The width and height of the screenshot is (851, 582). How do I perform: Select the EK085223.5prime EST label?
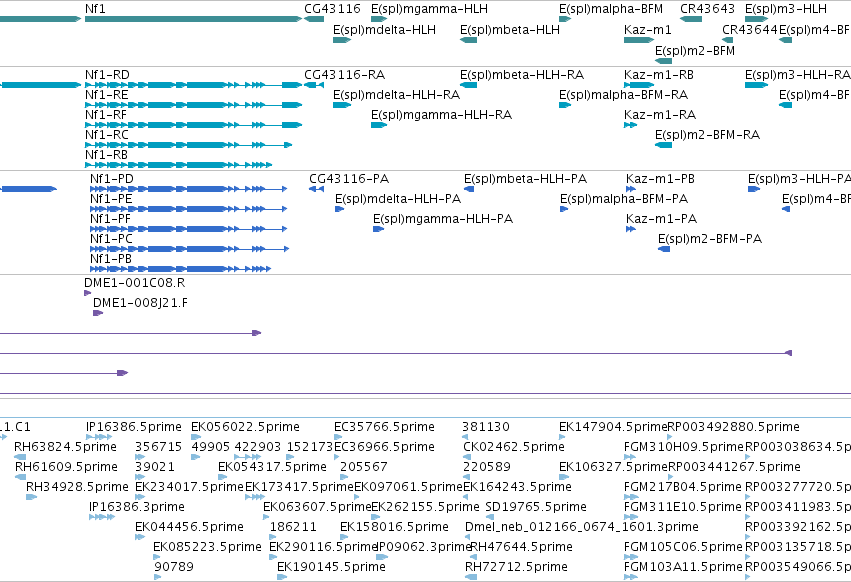(207, 547)
